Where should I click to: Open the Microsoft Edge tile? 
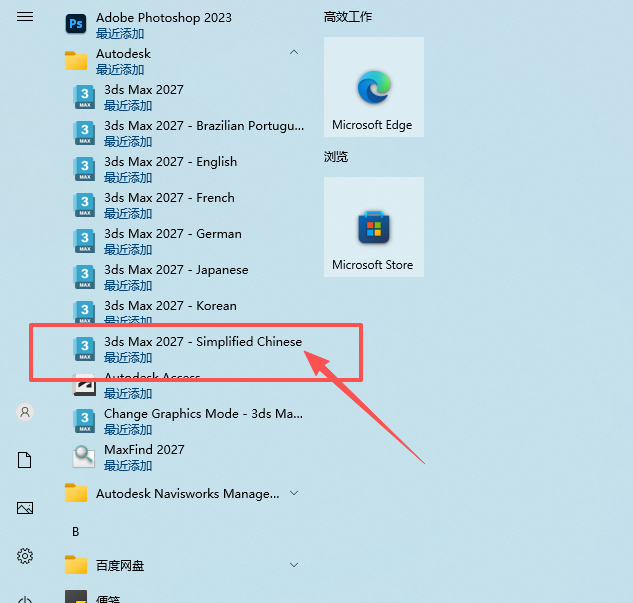374,87
